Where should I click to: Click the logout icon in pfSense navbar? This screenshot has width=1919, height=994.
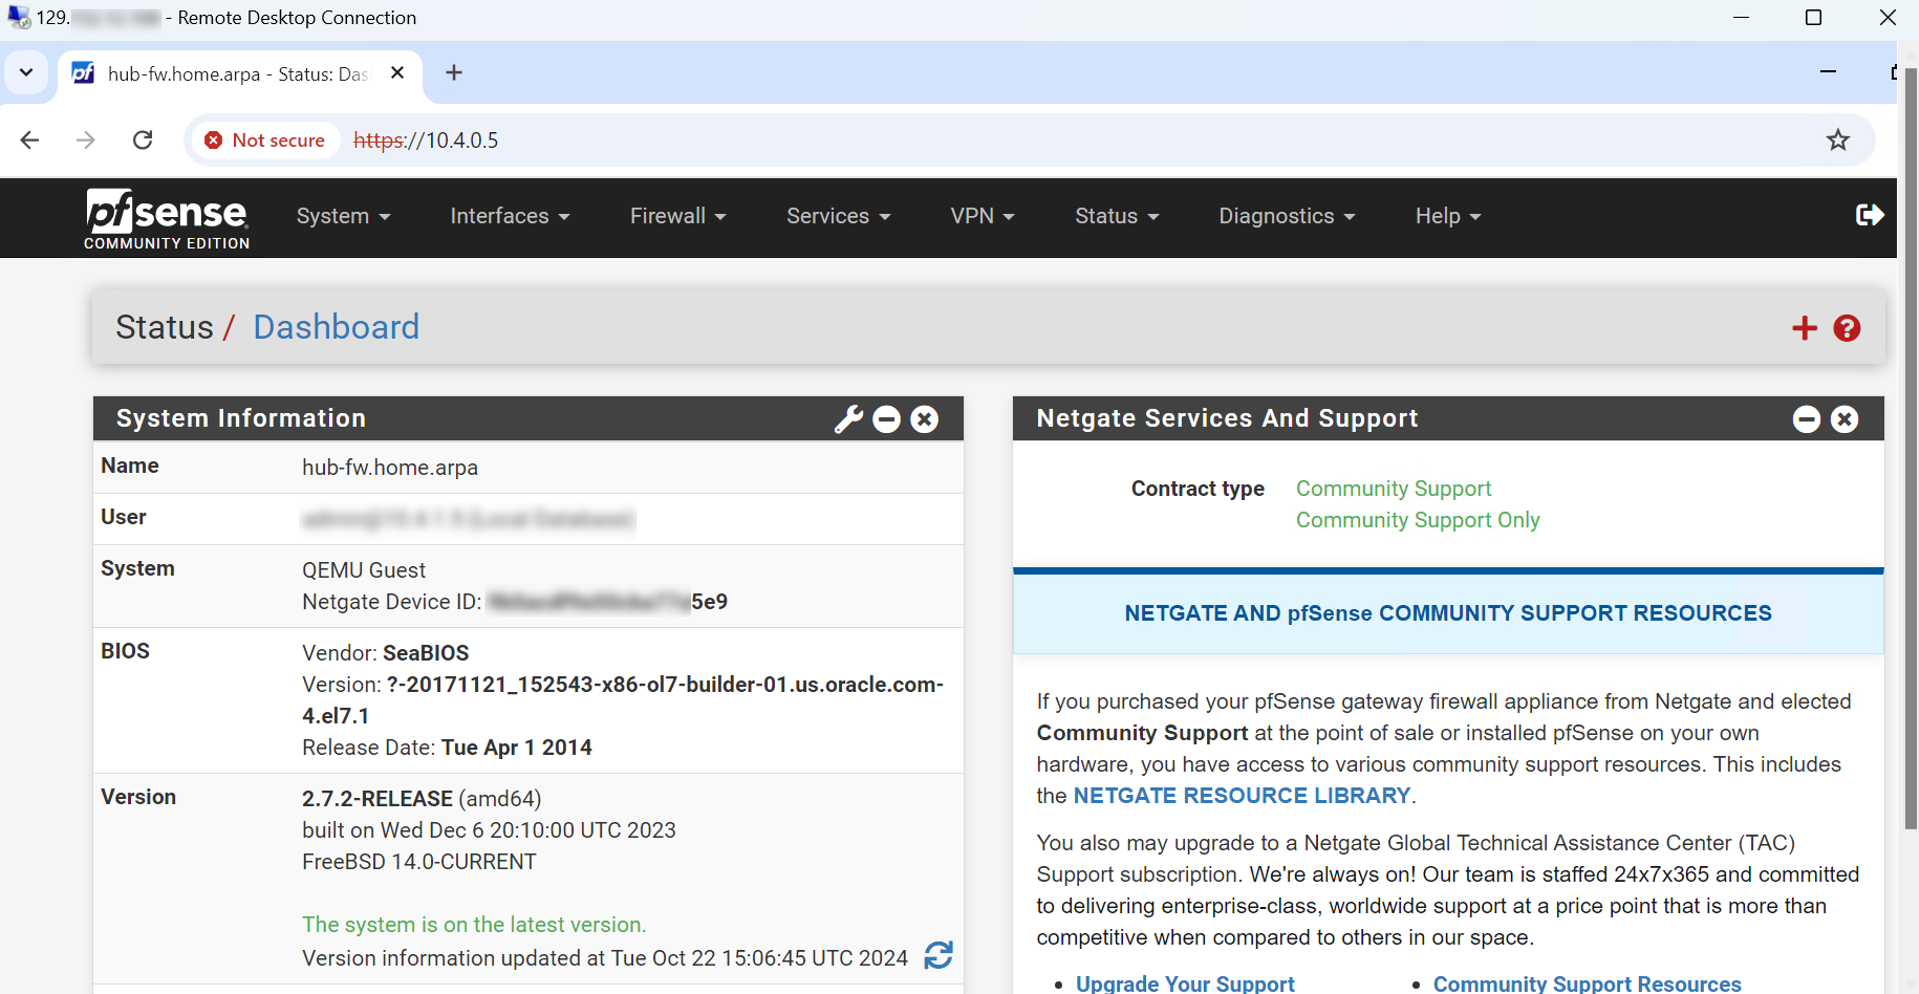coord(1869,215)
